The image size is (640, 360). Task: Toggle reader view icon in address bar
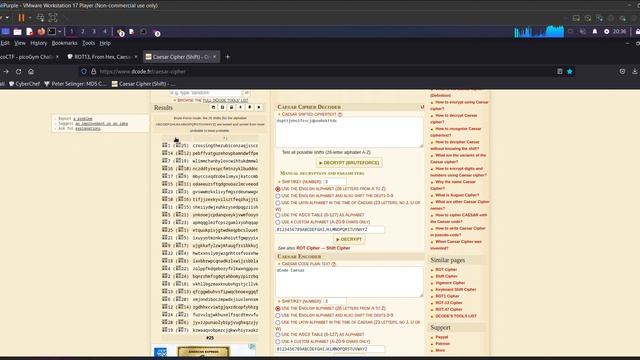(560, 71)
